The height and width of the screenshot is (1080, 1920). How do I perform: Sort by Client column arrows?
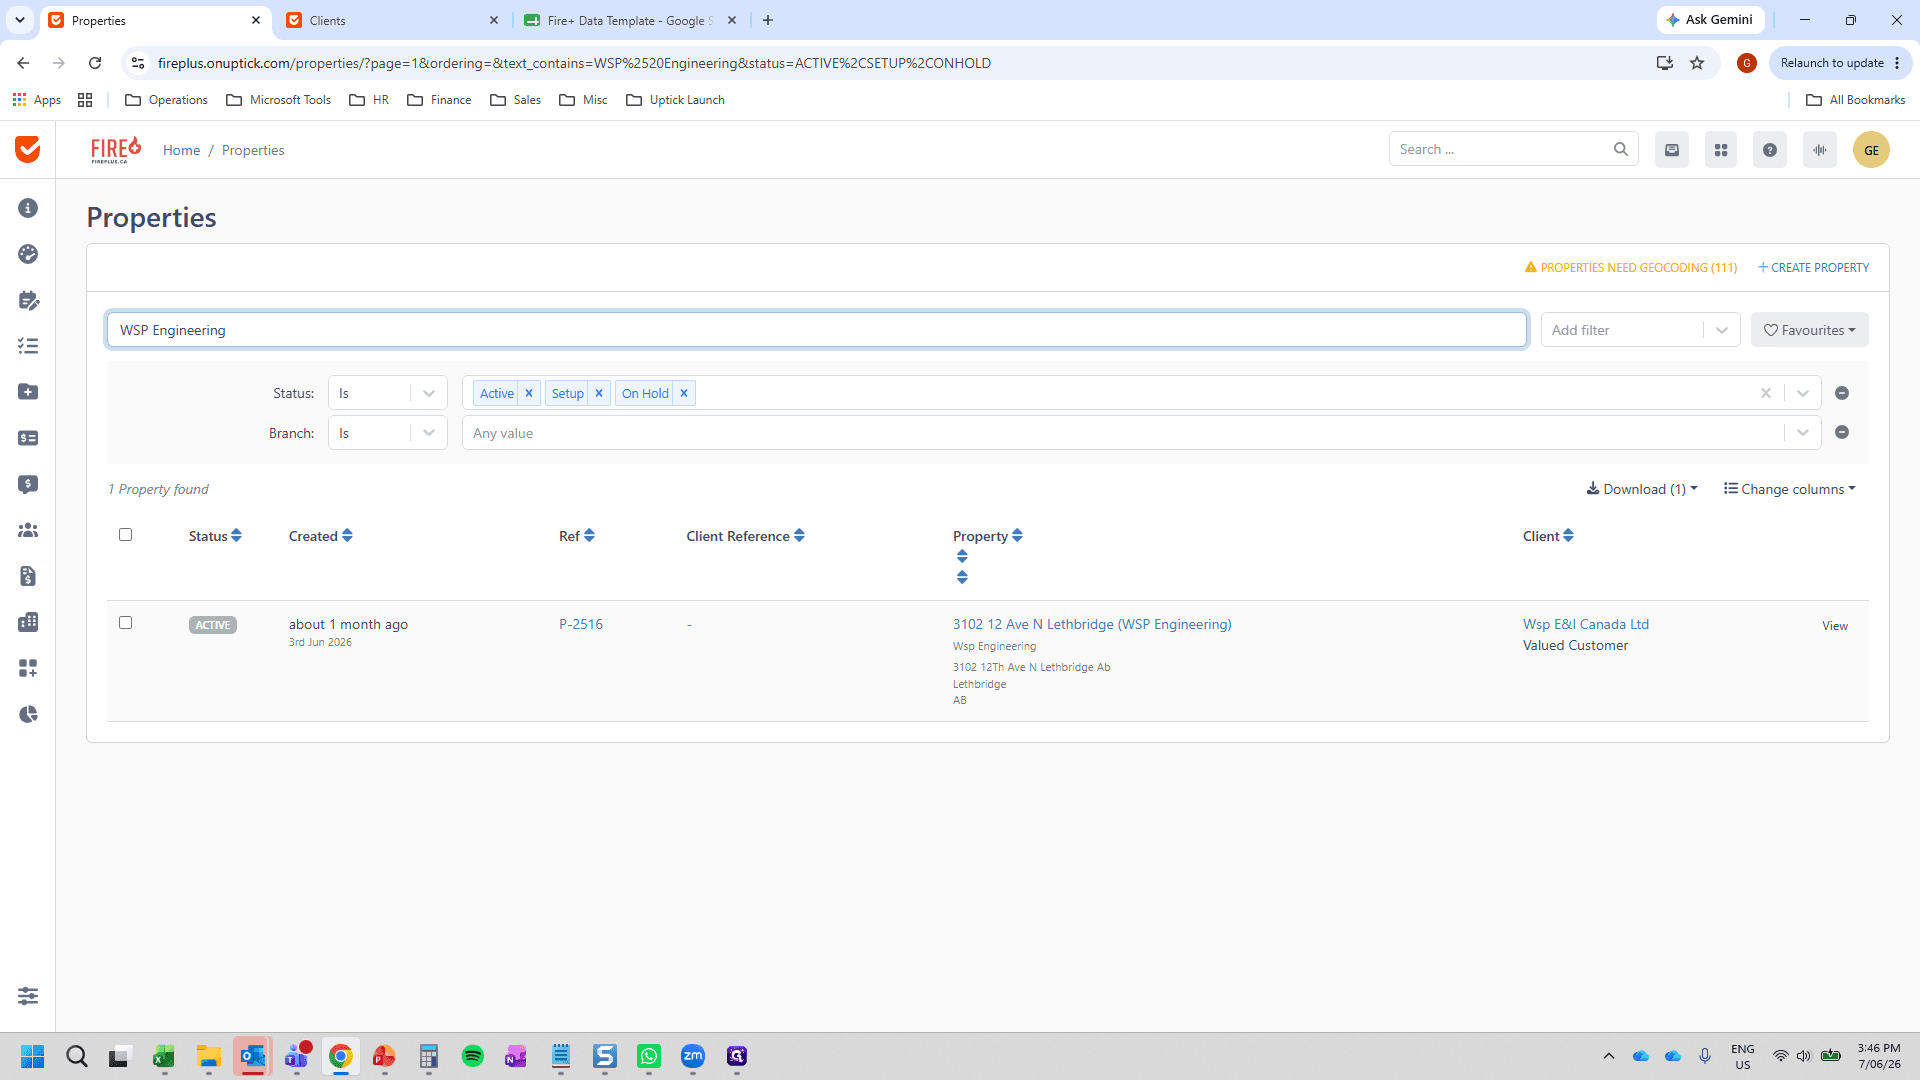tap(1568, 536)
